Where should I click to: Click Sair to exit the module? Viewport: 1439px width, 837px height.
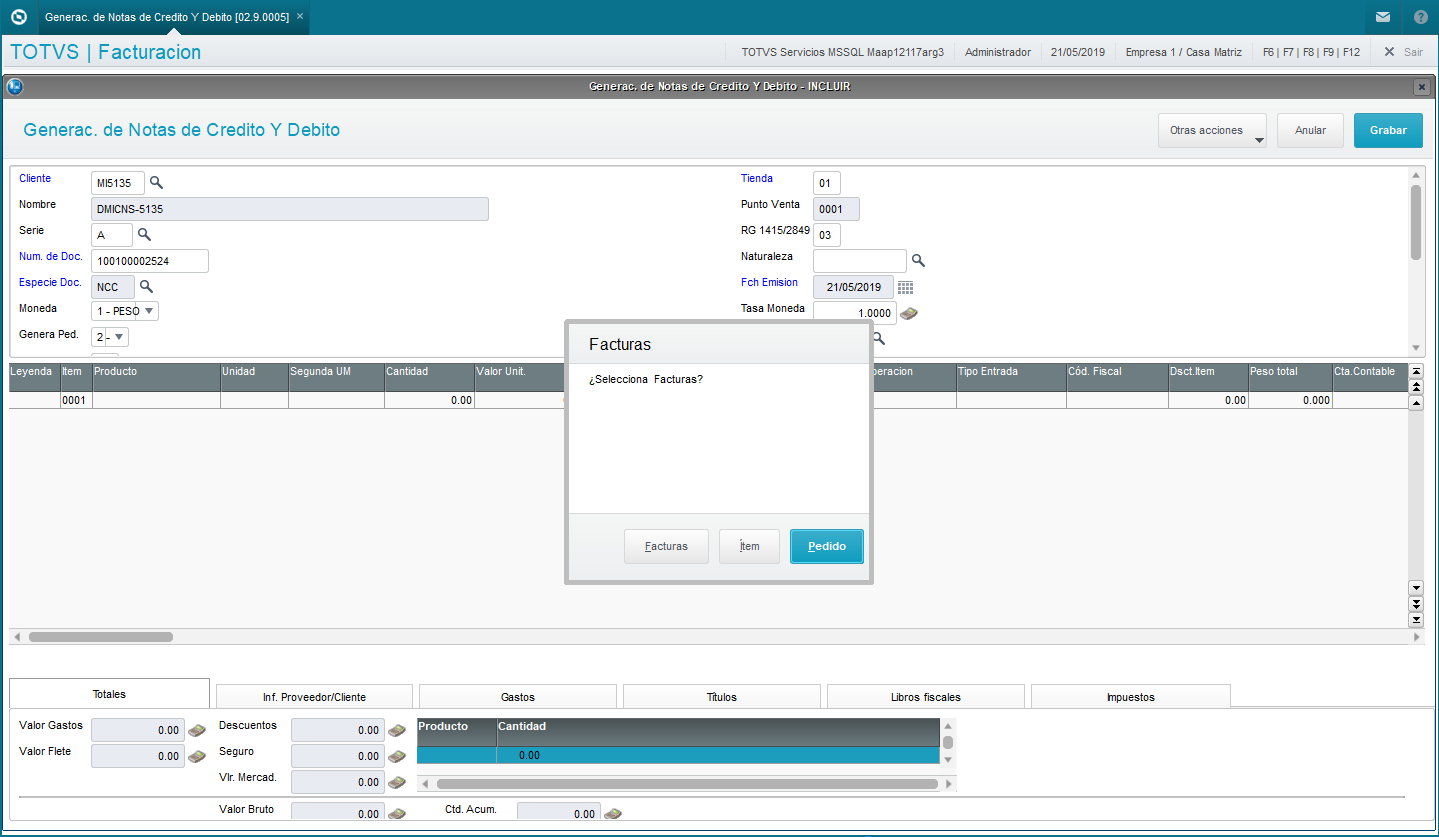(1403, 52)
